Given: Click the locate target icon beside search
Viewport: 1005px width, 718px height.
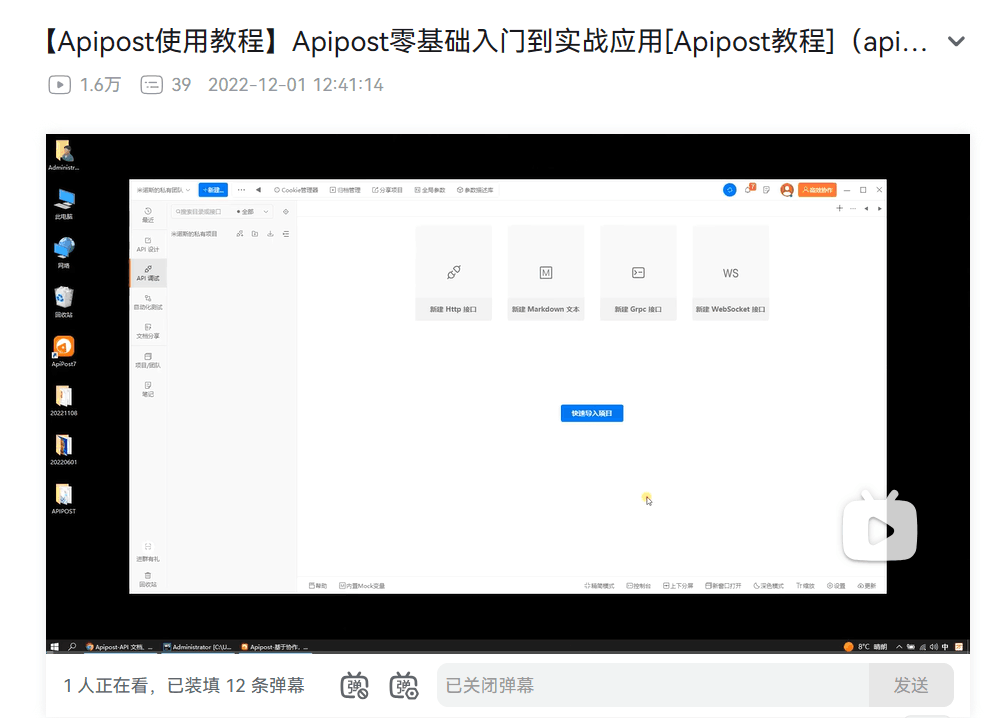Looking at the screenshot, I should [286, 212].
